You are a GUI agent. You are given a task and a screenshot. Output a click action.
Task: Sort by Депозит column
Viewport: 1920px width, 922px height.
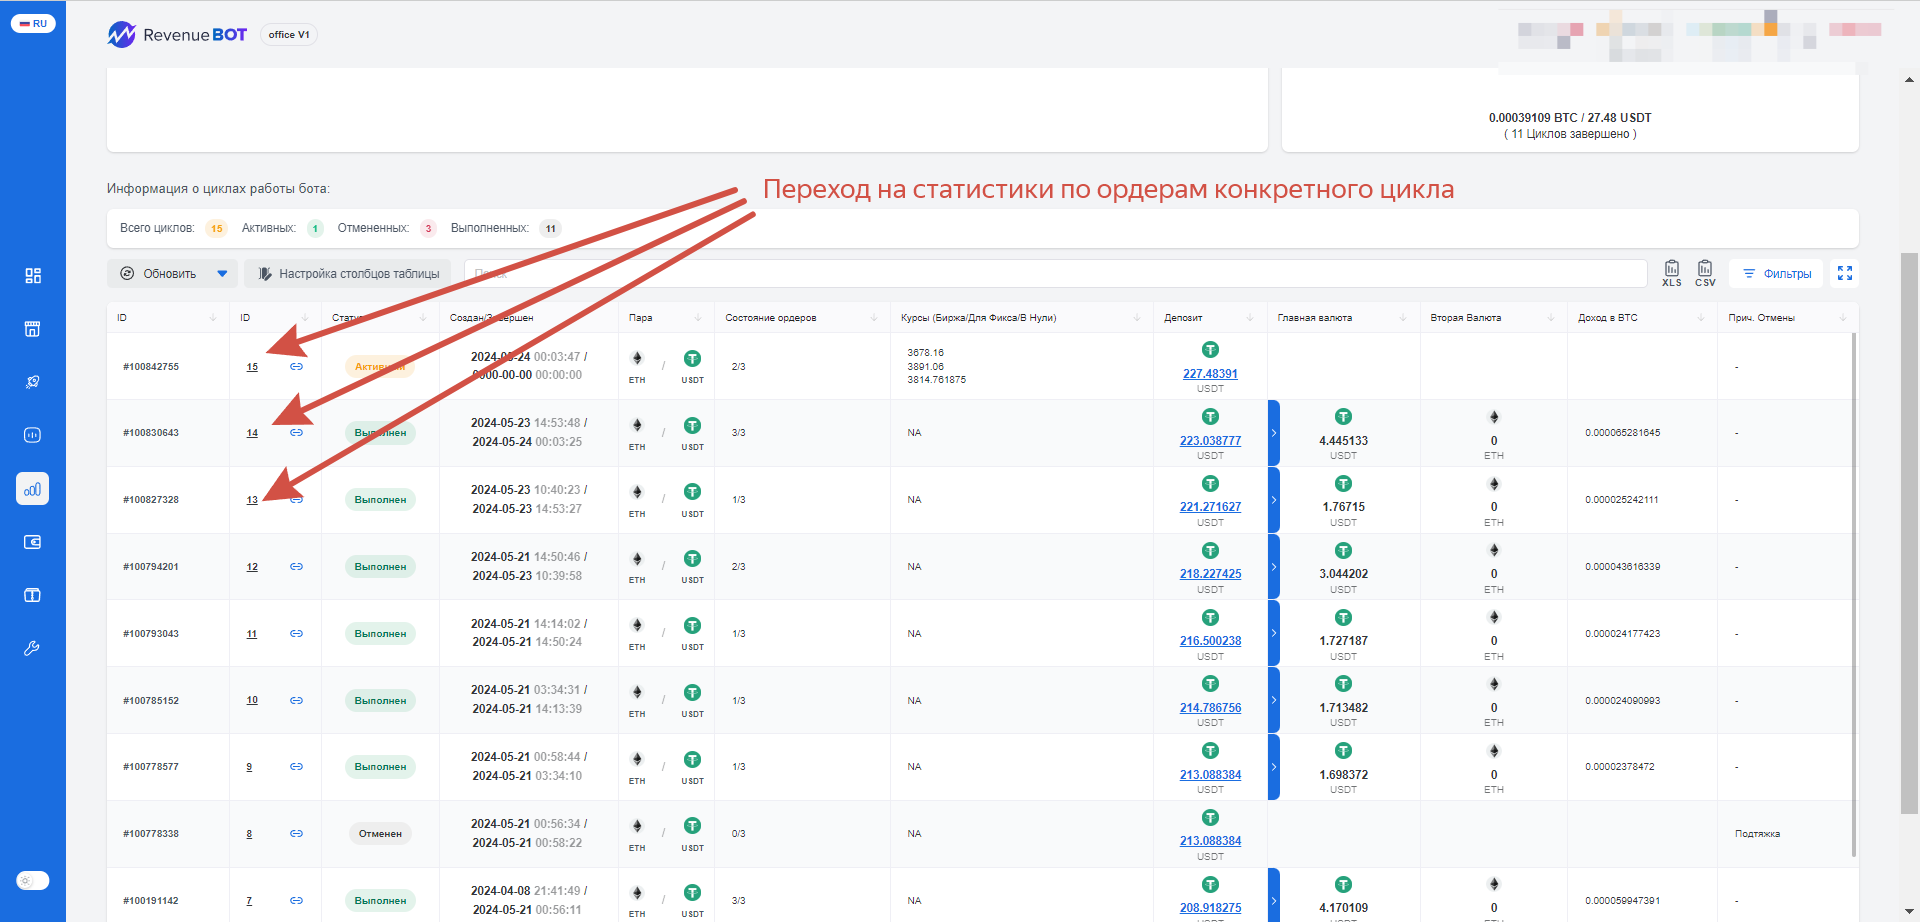click(x=1210, y=318)
